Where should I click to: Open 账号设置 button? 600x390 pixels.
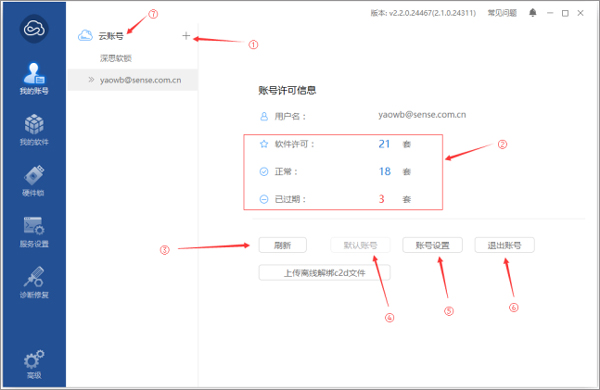(432, 245)
